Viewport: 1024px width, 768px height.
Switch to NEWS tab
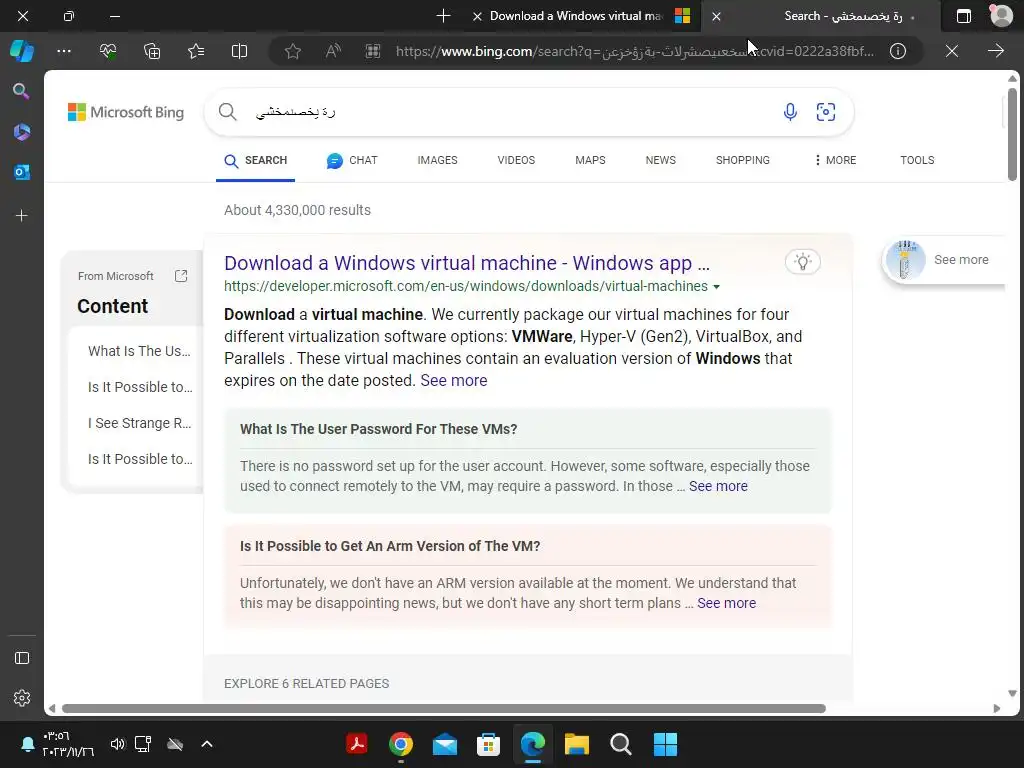661,160
